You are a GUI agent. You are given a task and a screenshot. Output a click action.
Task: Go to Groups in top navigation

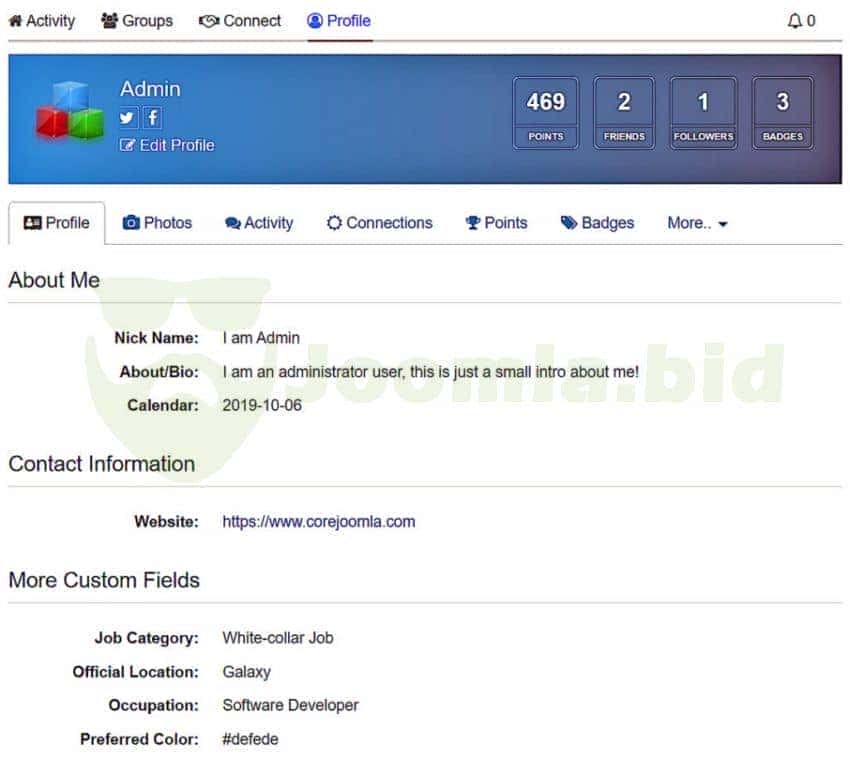(137, 21)
